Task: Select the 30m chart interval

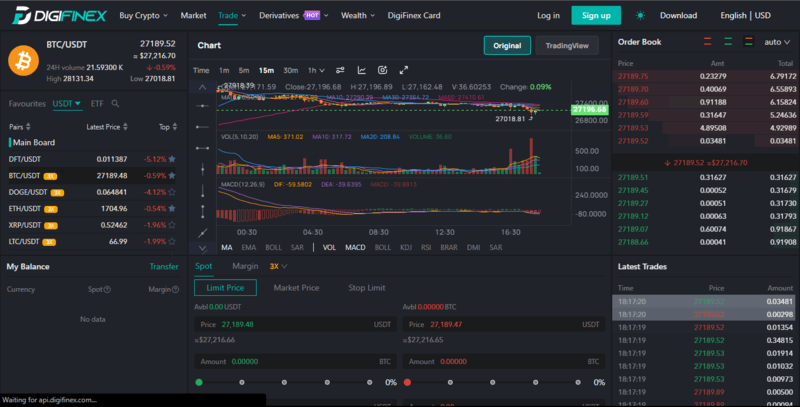Action: 291,70
